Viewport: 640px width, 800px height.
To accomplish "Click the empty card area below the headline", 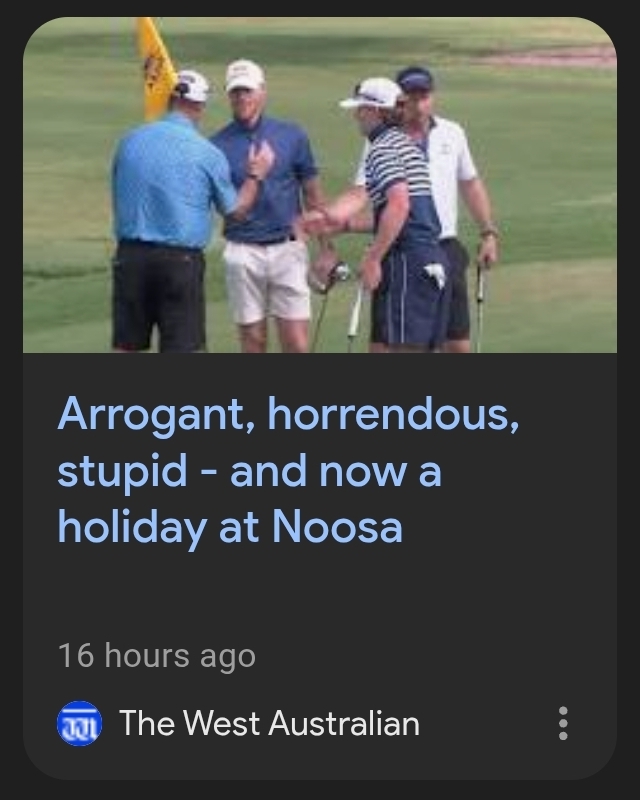I will click(320, 592).
